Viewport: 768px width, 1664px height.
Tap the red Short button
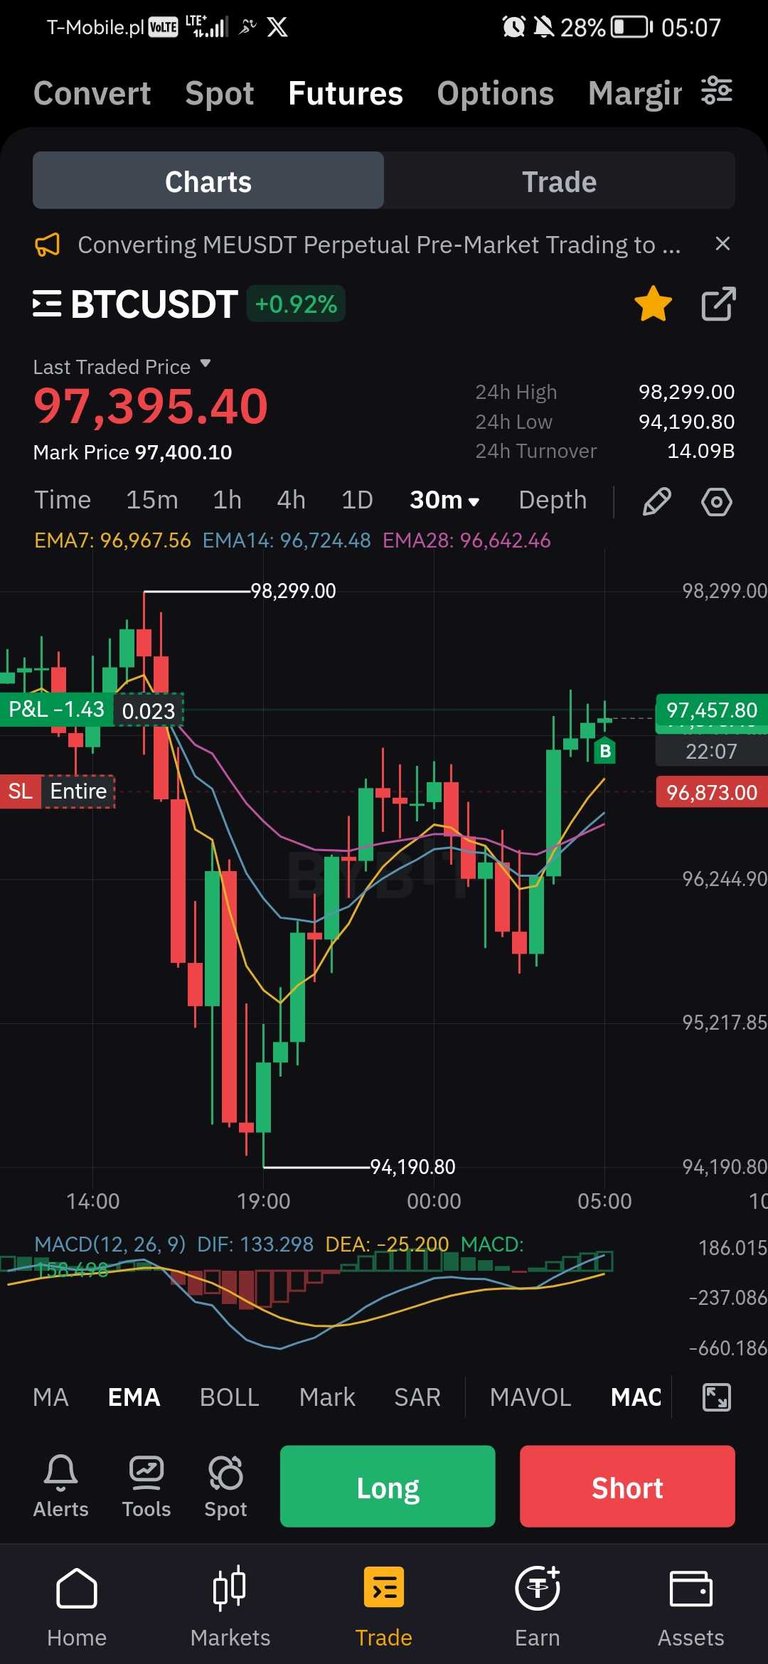[x=627, y=1486]
